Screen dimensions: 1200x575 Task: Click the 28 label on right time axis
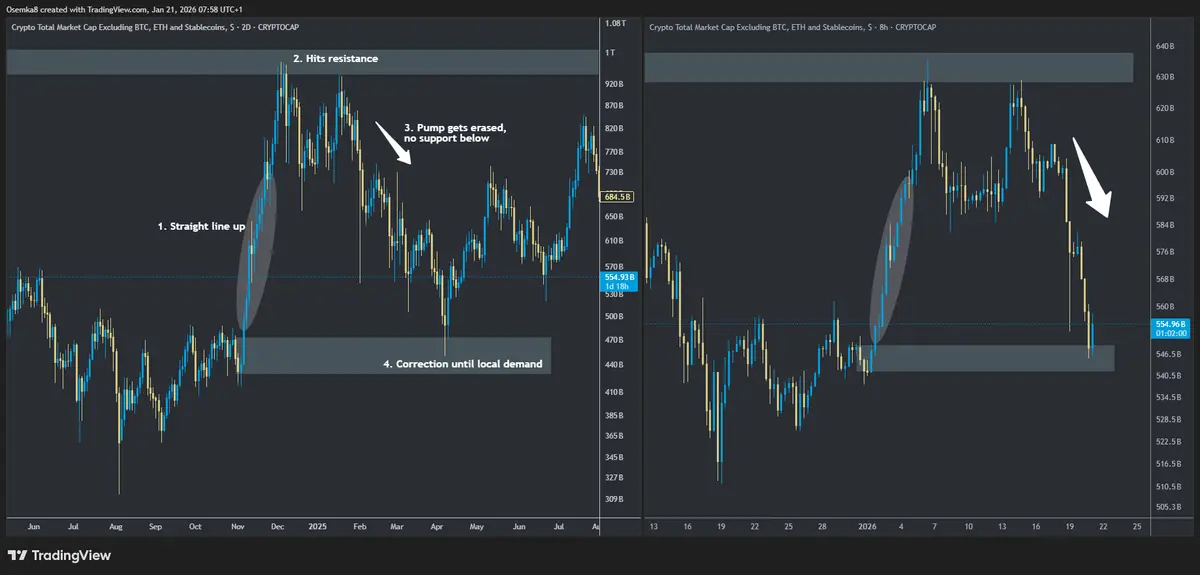820,526
